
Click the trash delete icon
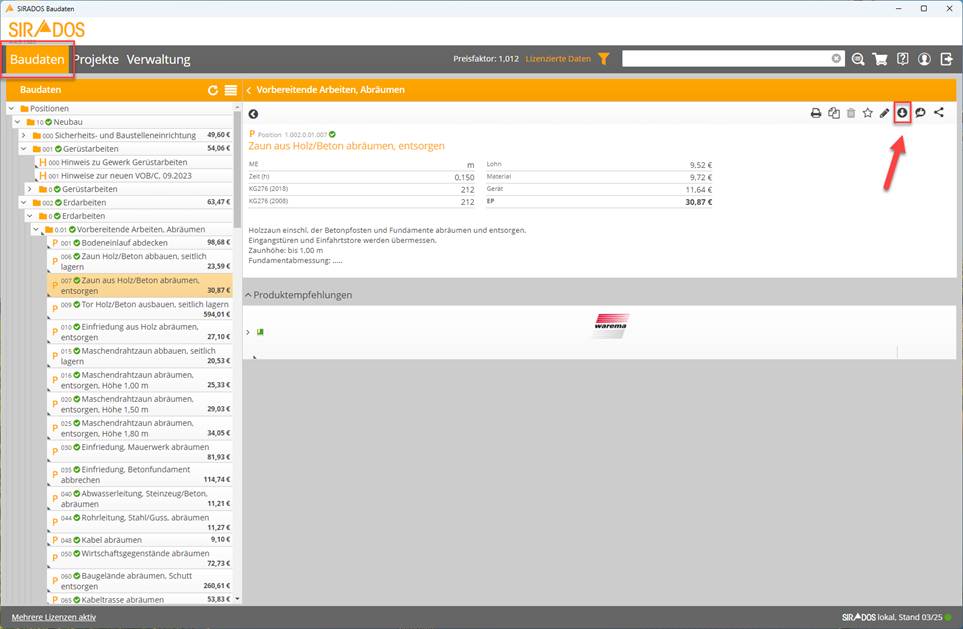pyautogui.click(x=851, y=113)
